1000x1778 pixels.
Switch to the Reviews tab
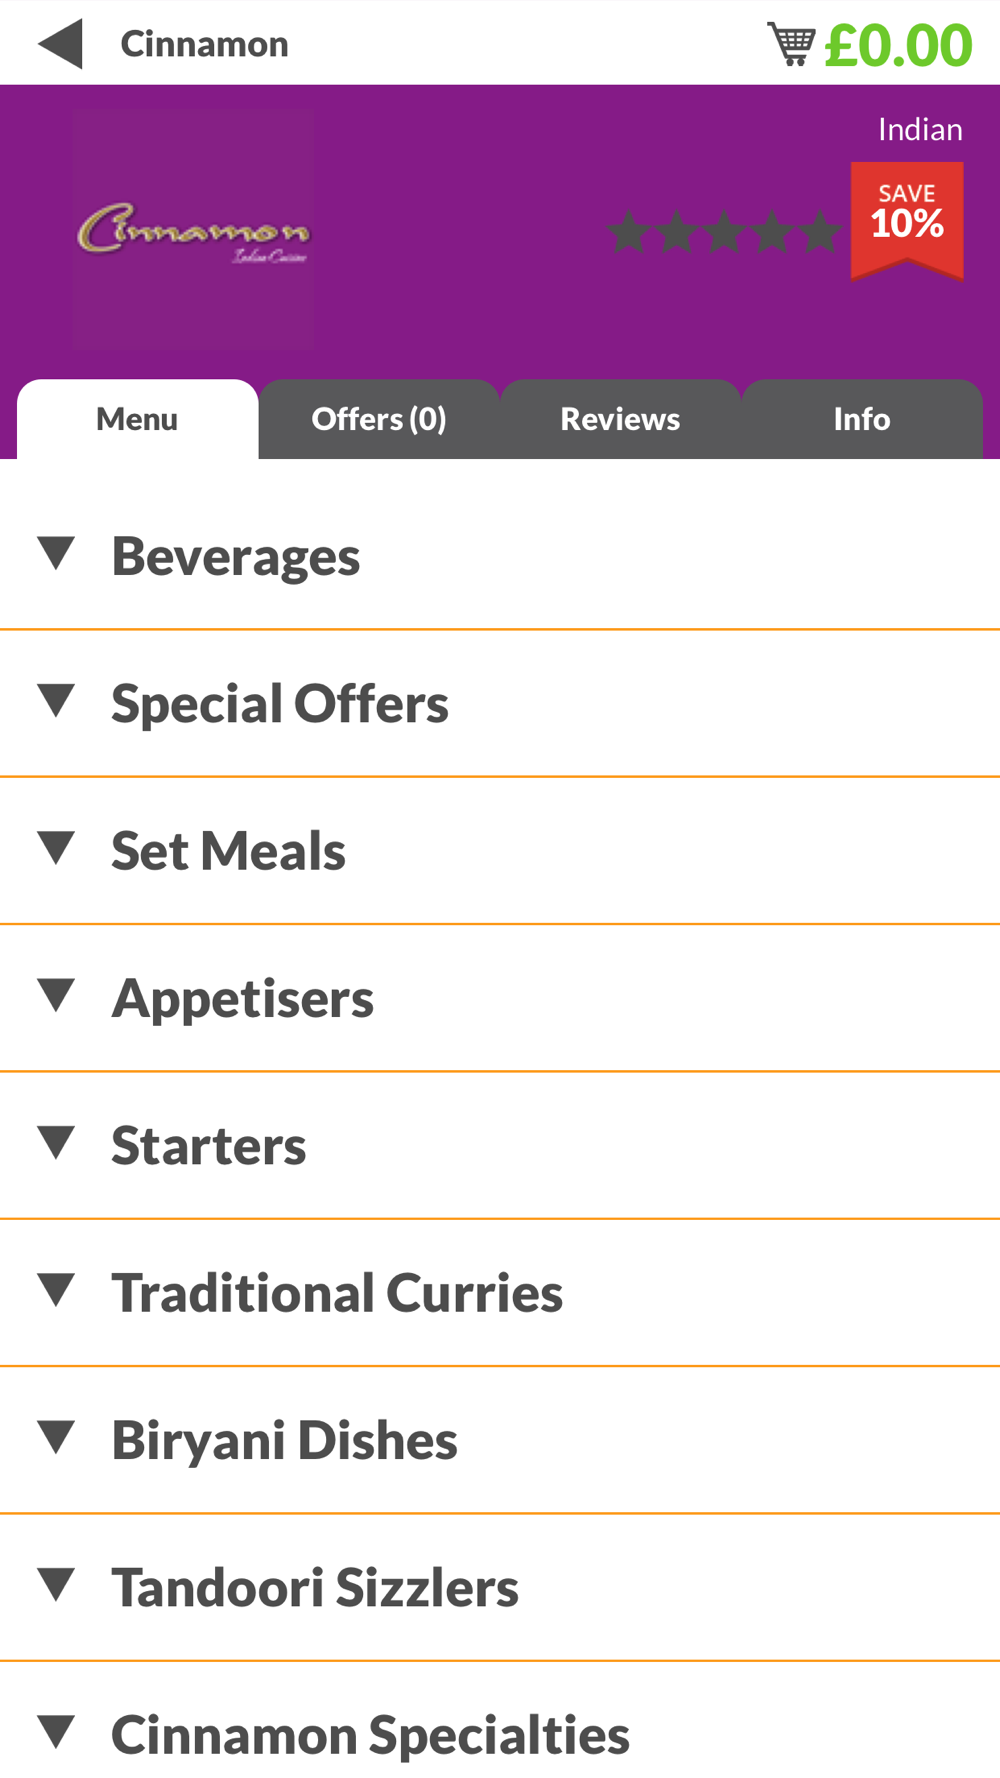tap(620, 419)
